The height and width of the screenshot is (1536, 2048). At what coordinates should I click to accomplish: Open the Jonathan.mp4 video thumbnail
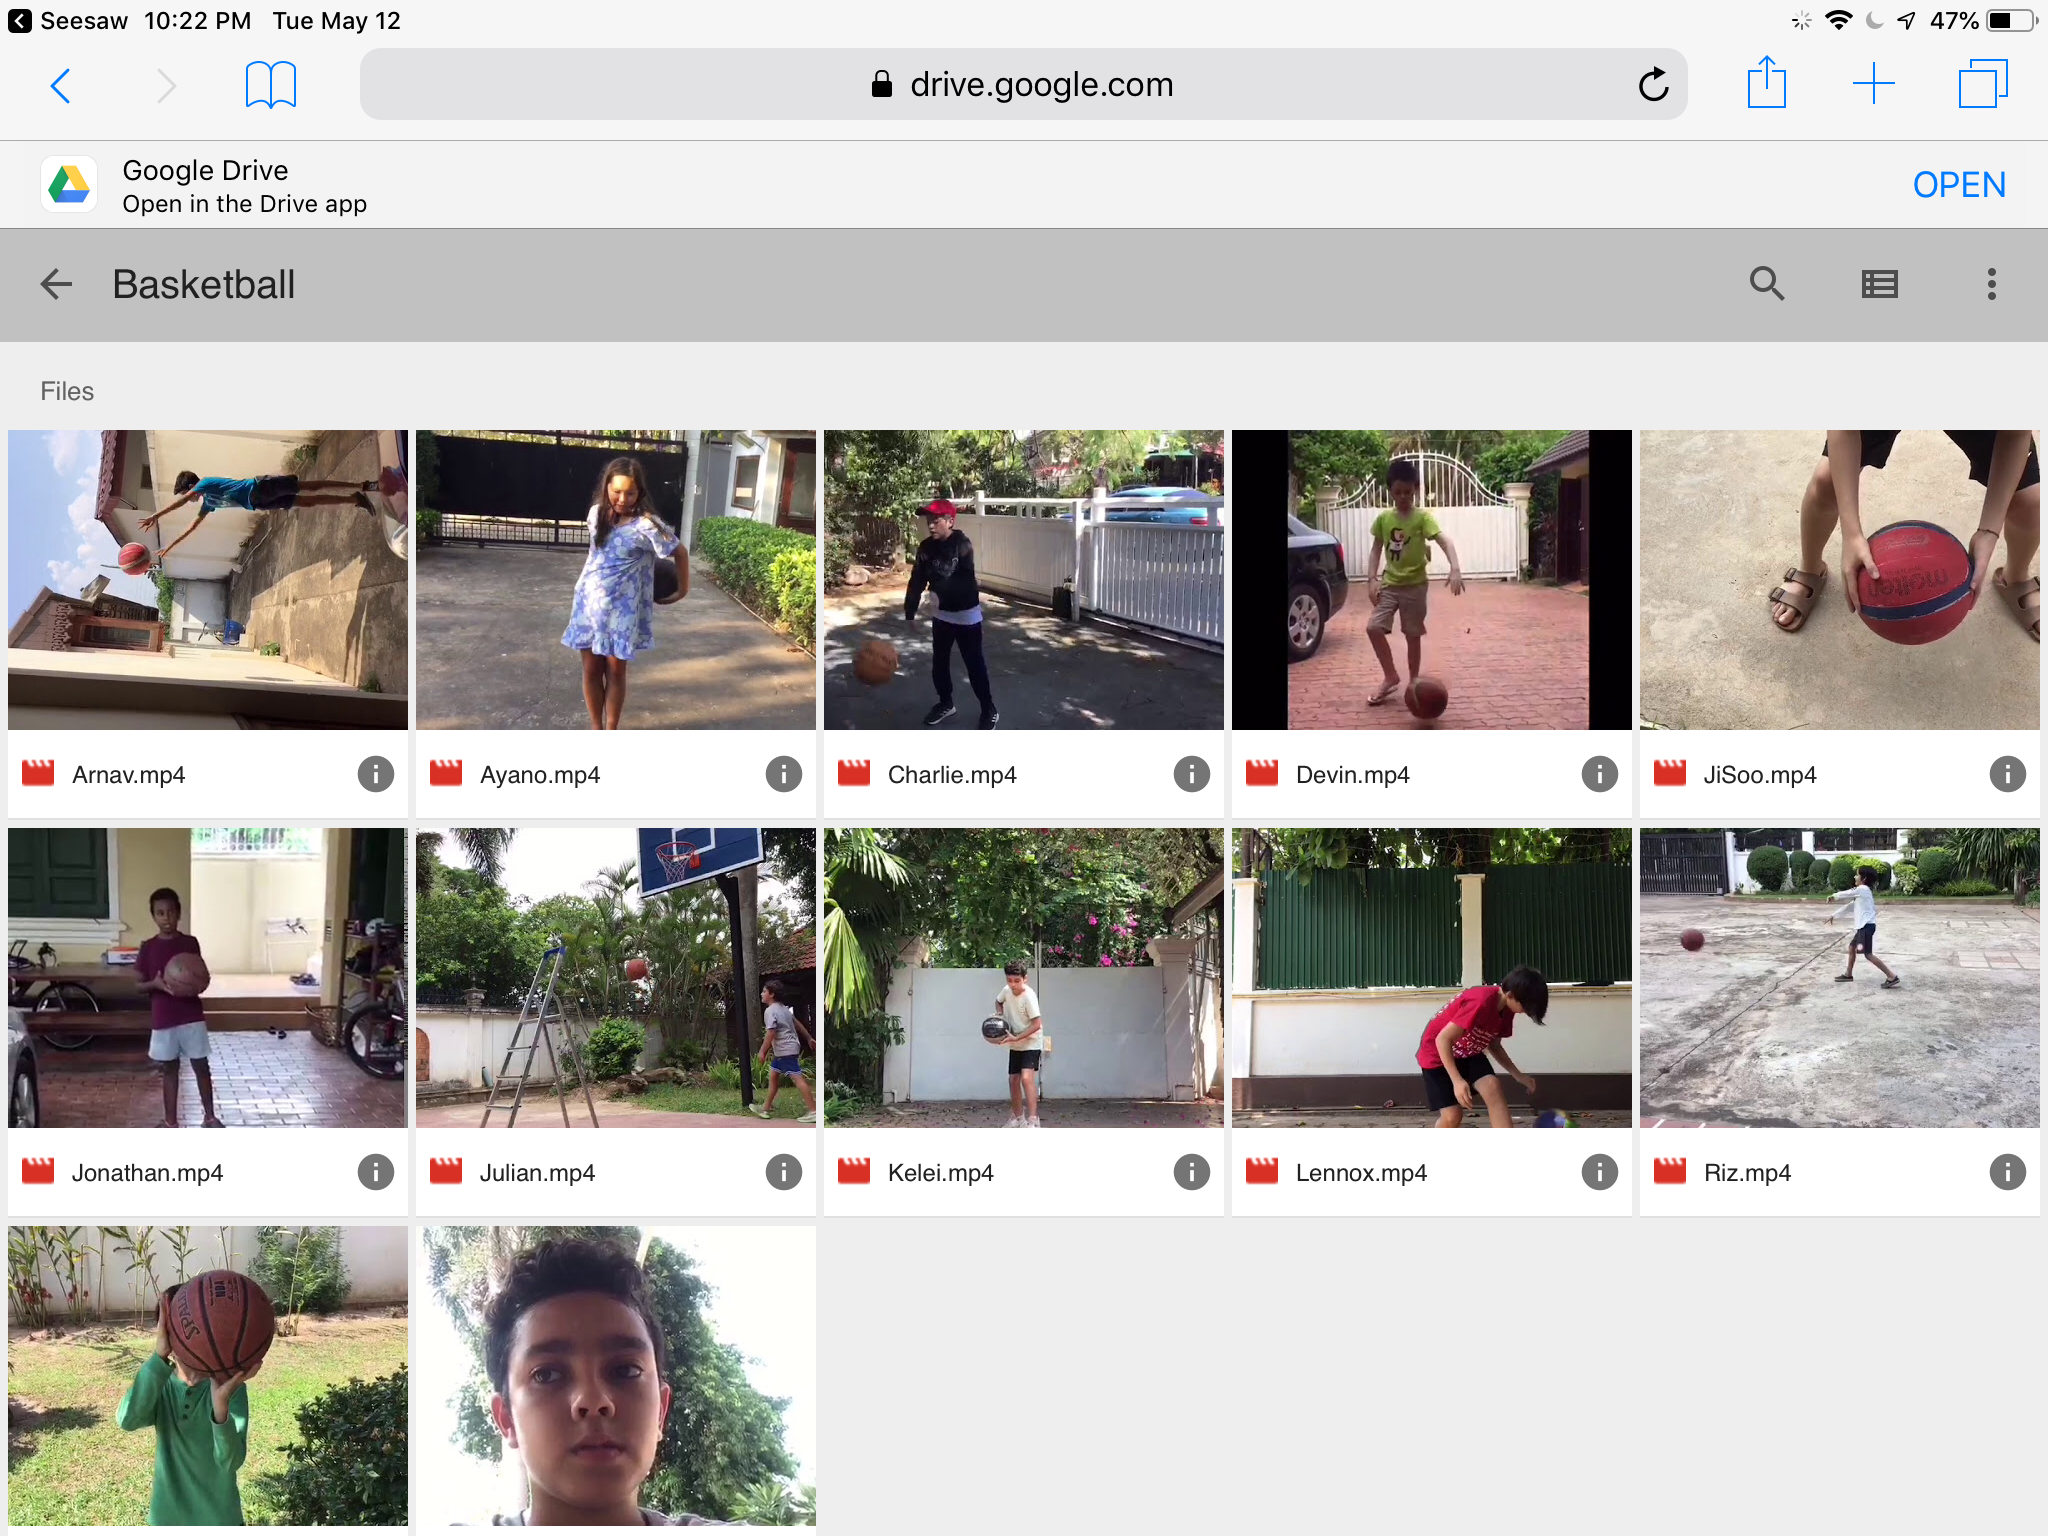click(208, 978)
